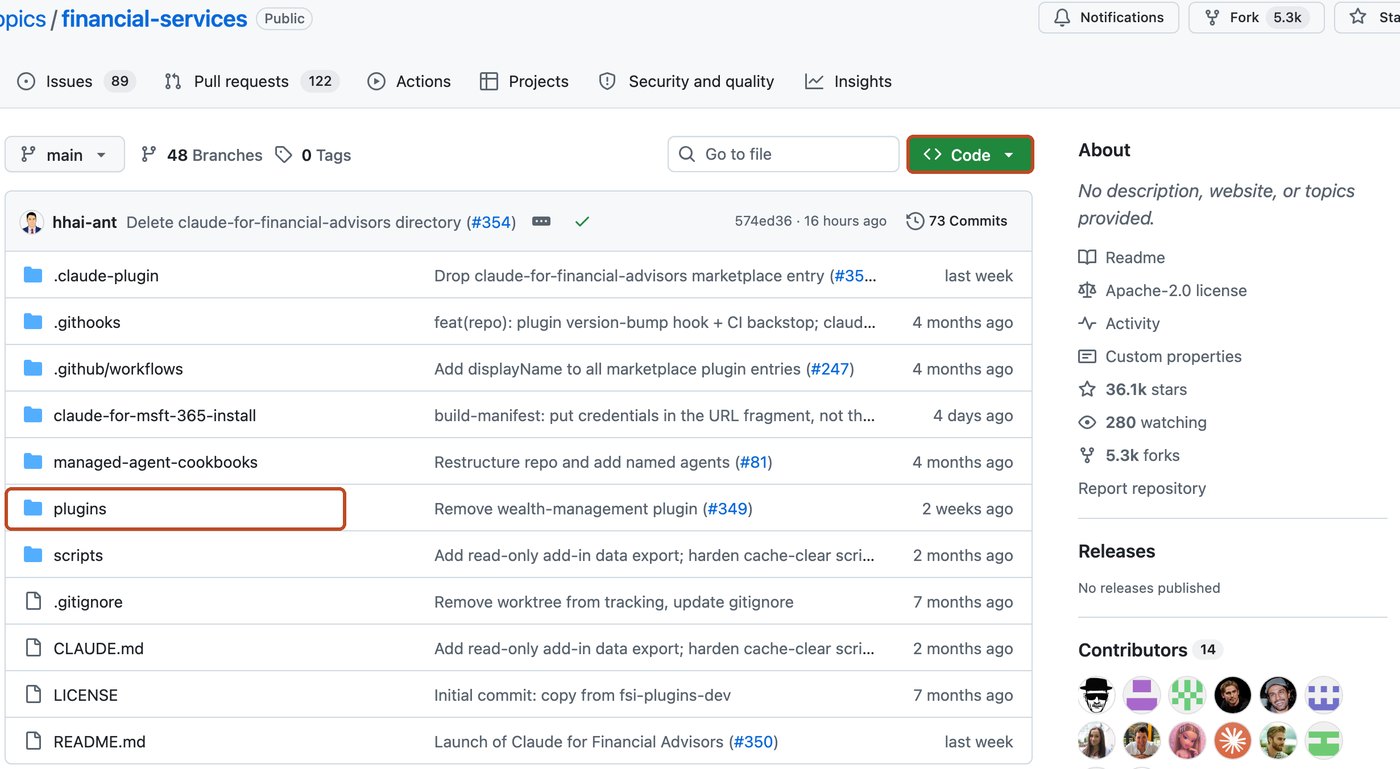1400x769 pixels.
Task: View the 48 Branches link
Action: 201,155
